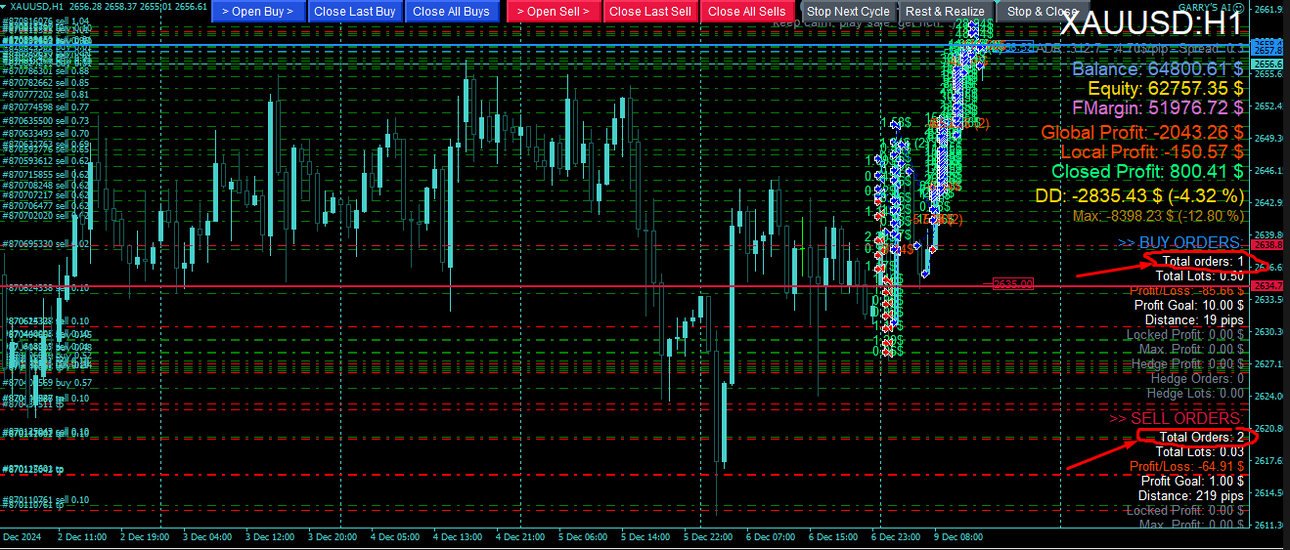Click order label #870782662 sell 0.85
1290x550 pixels.
[47, 83]
